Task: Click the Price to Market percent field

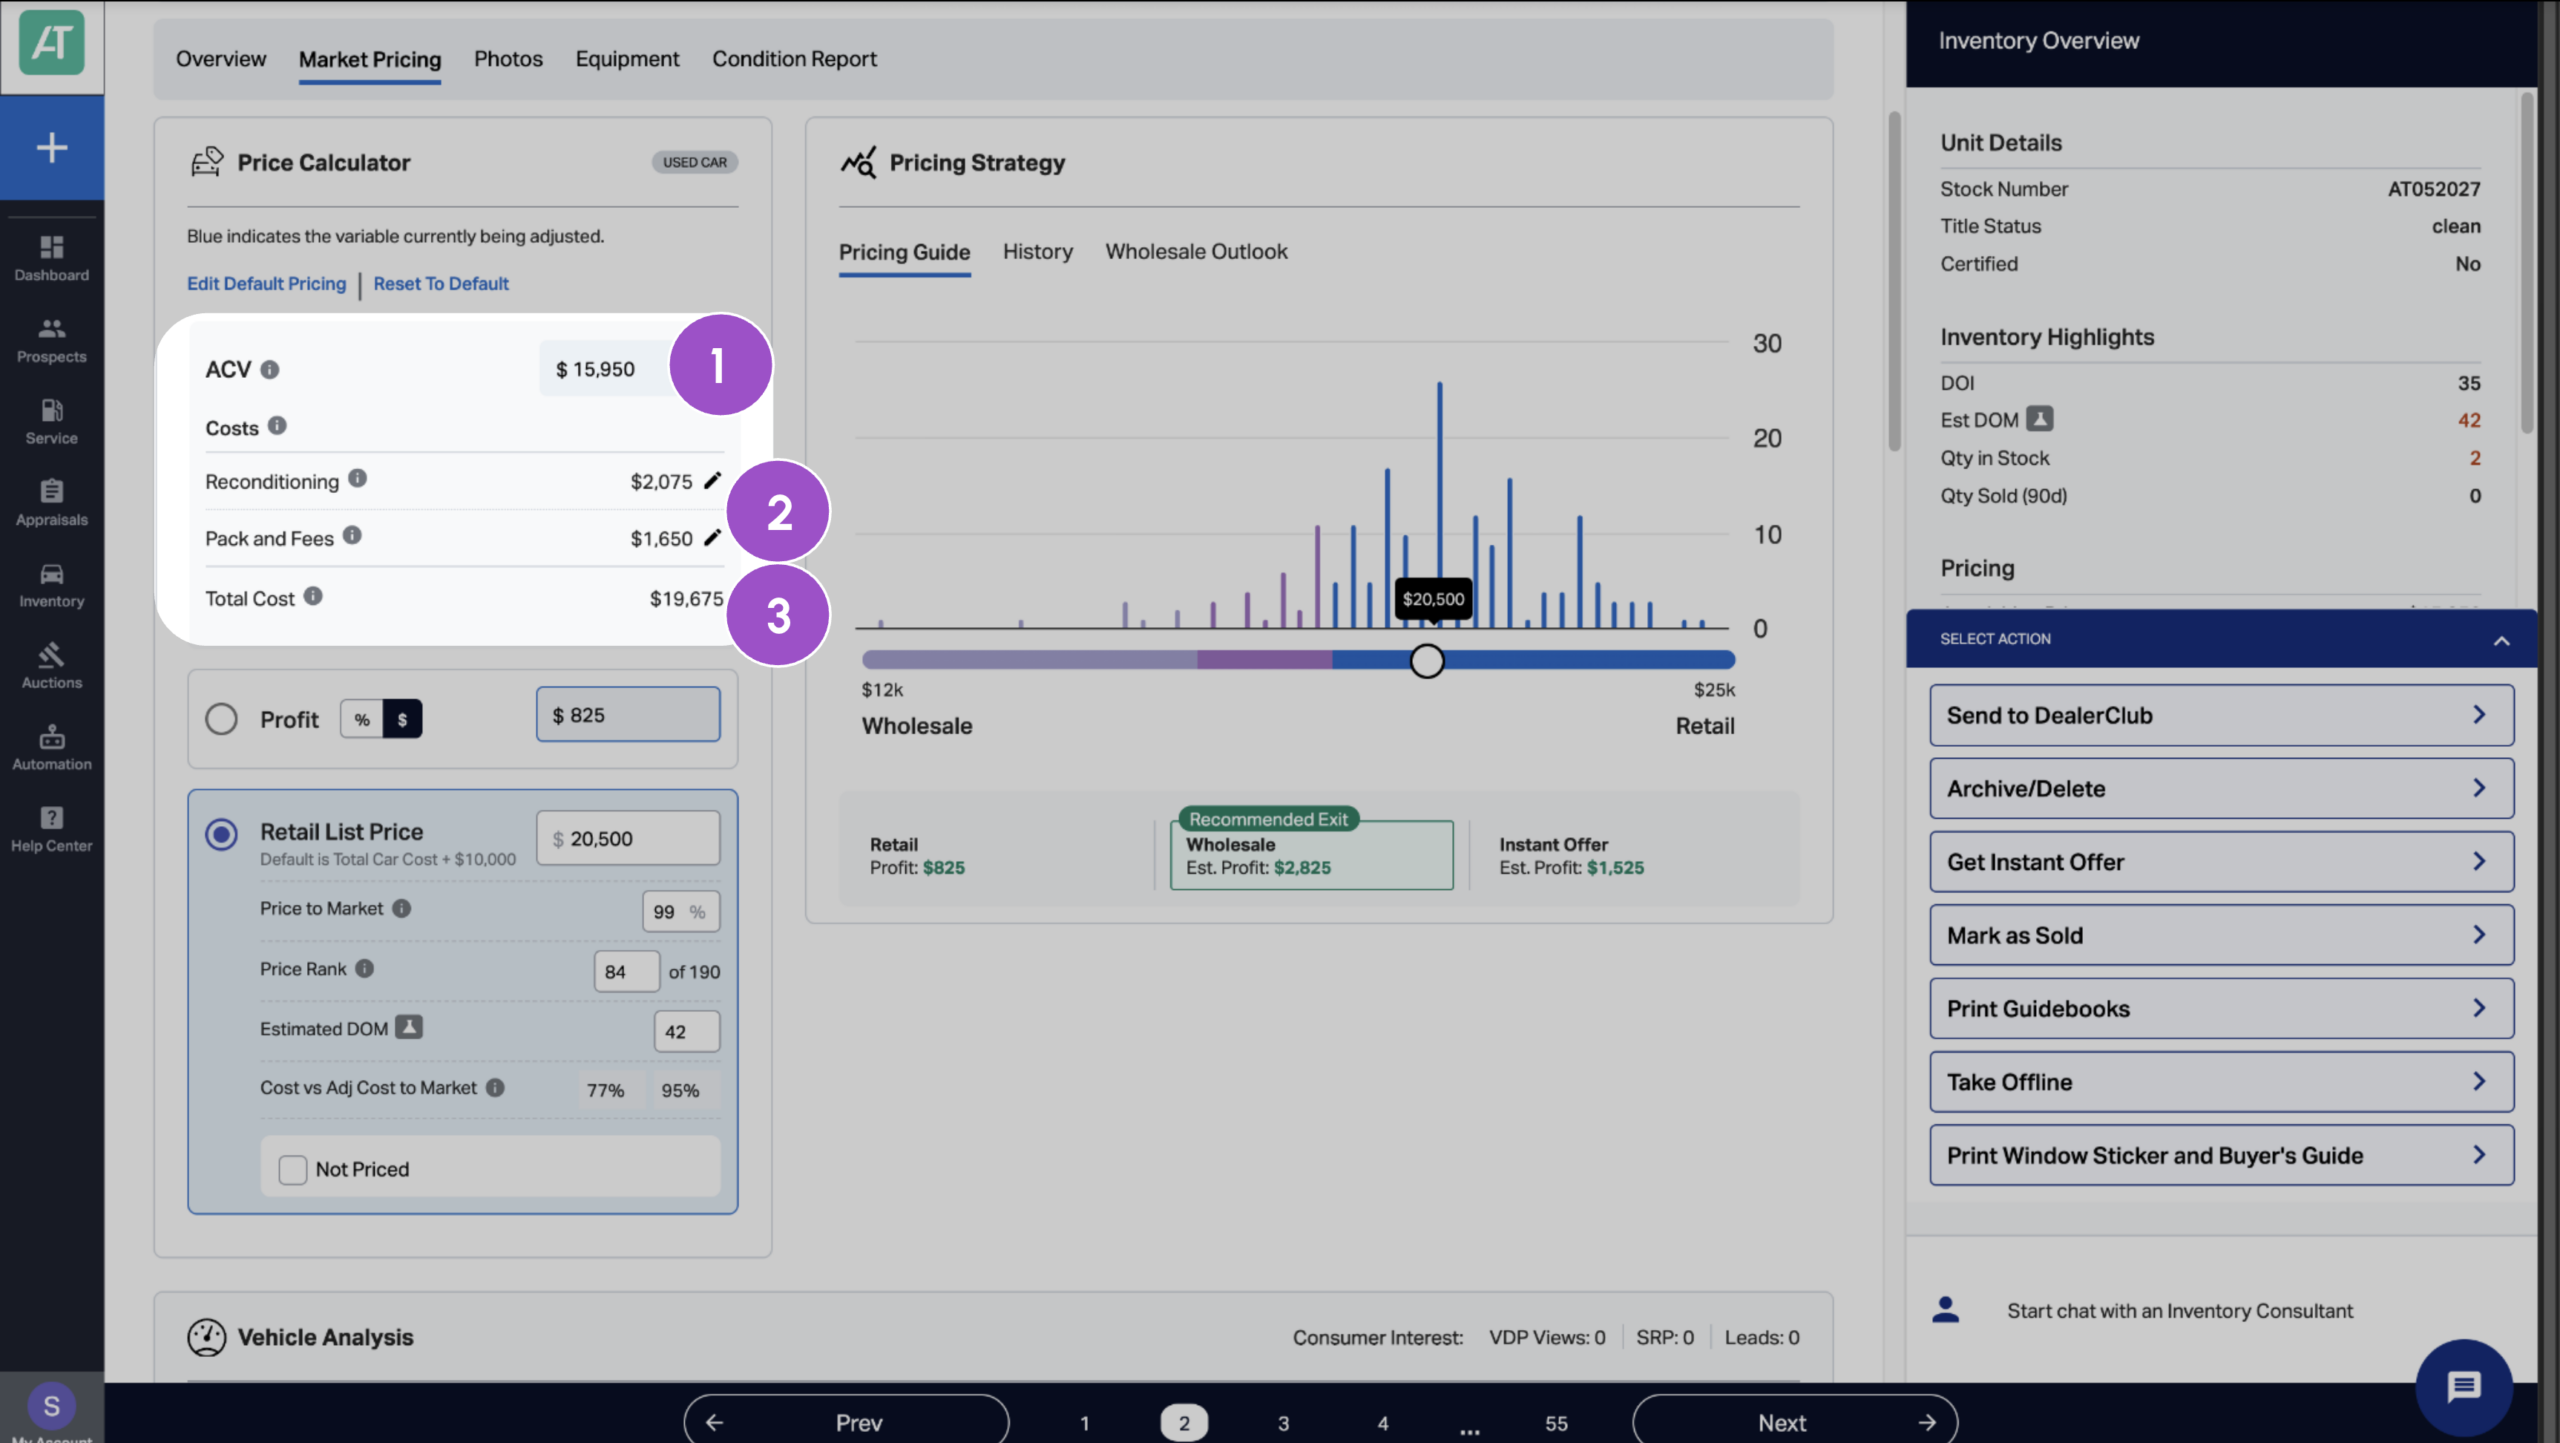Action: [681, 911]
